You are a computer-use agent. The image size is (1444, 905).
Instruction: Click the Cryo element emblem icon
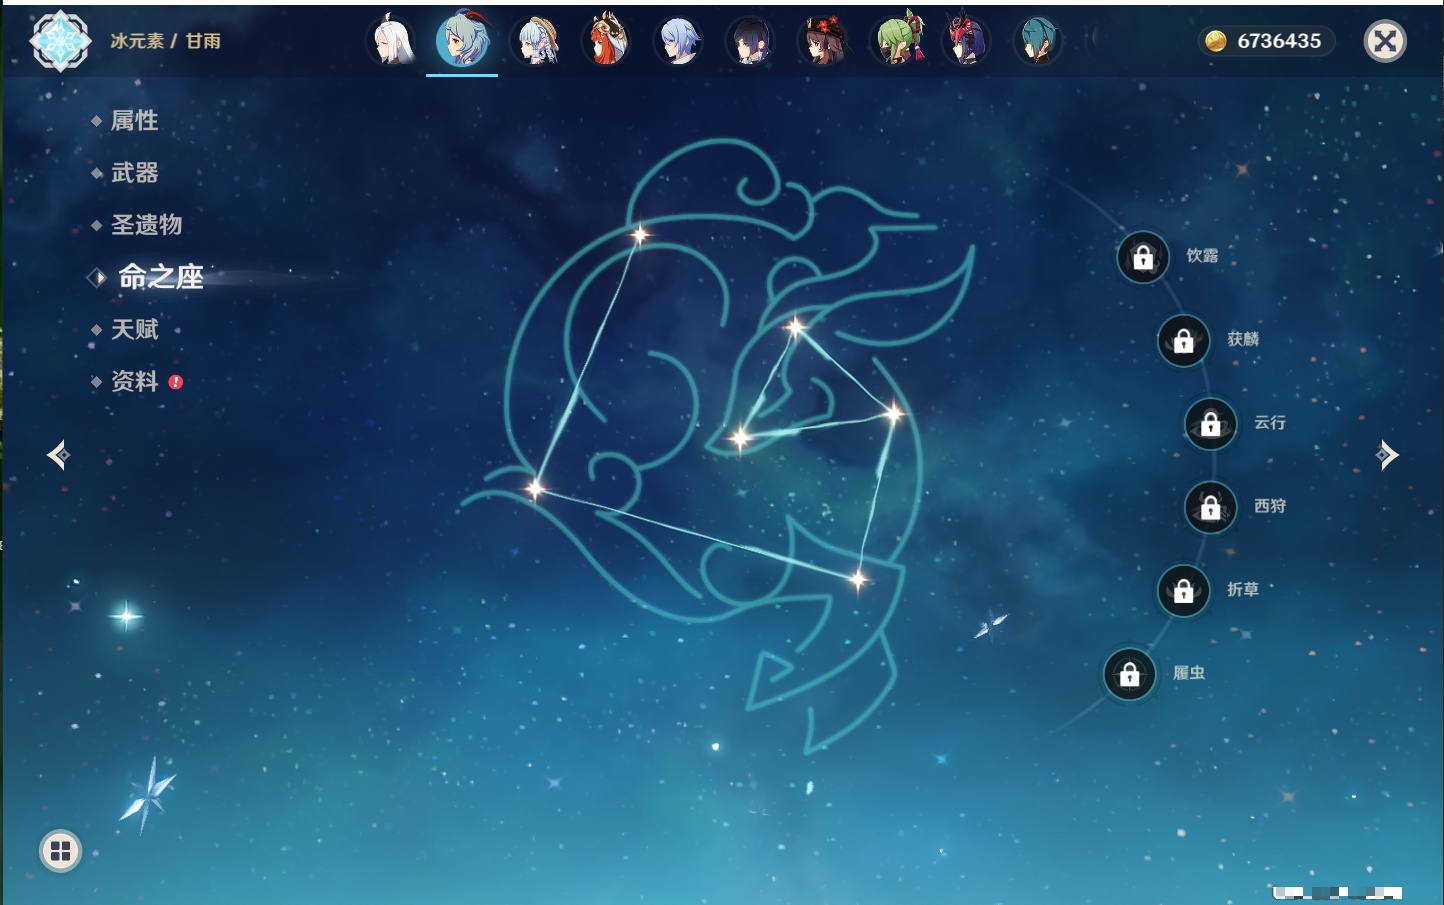(60, 40)
